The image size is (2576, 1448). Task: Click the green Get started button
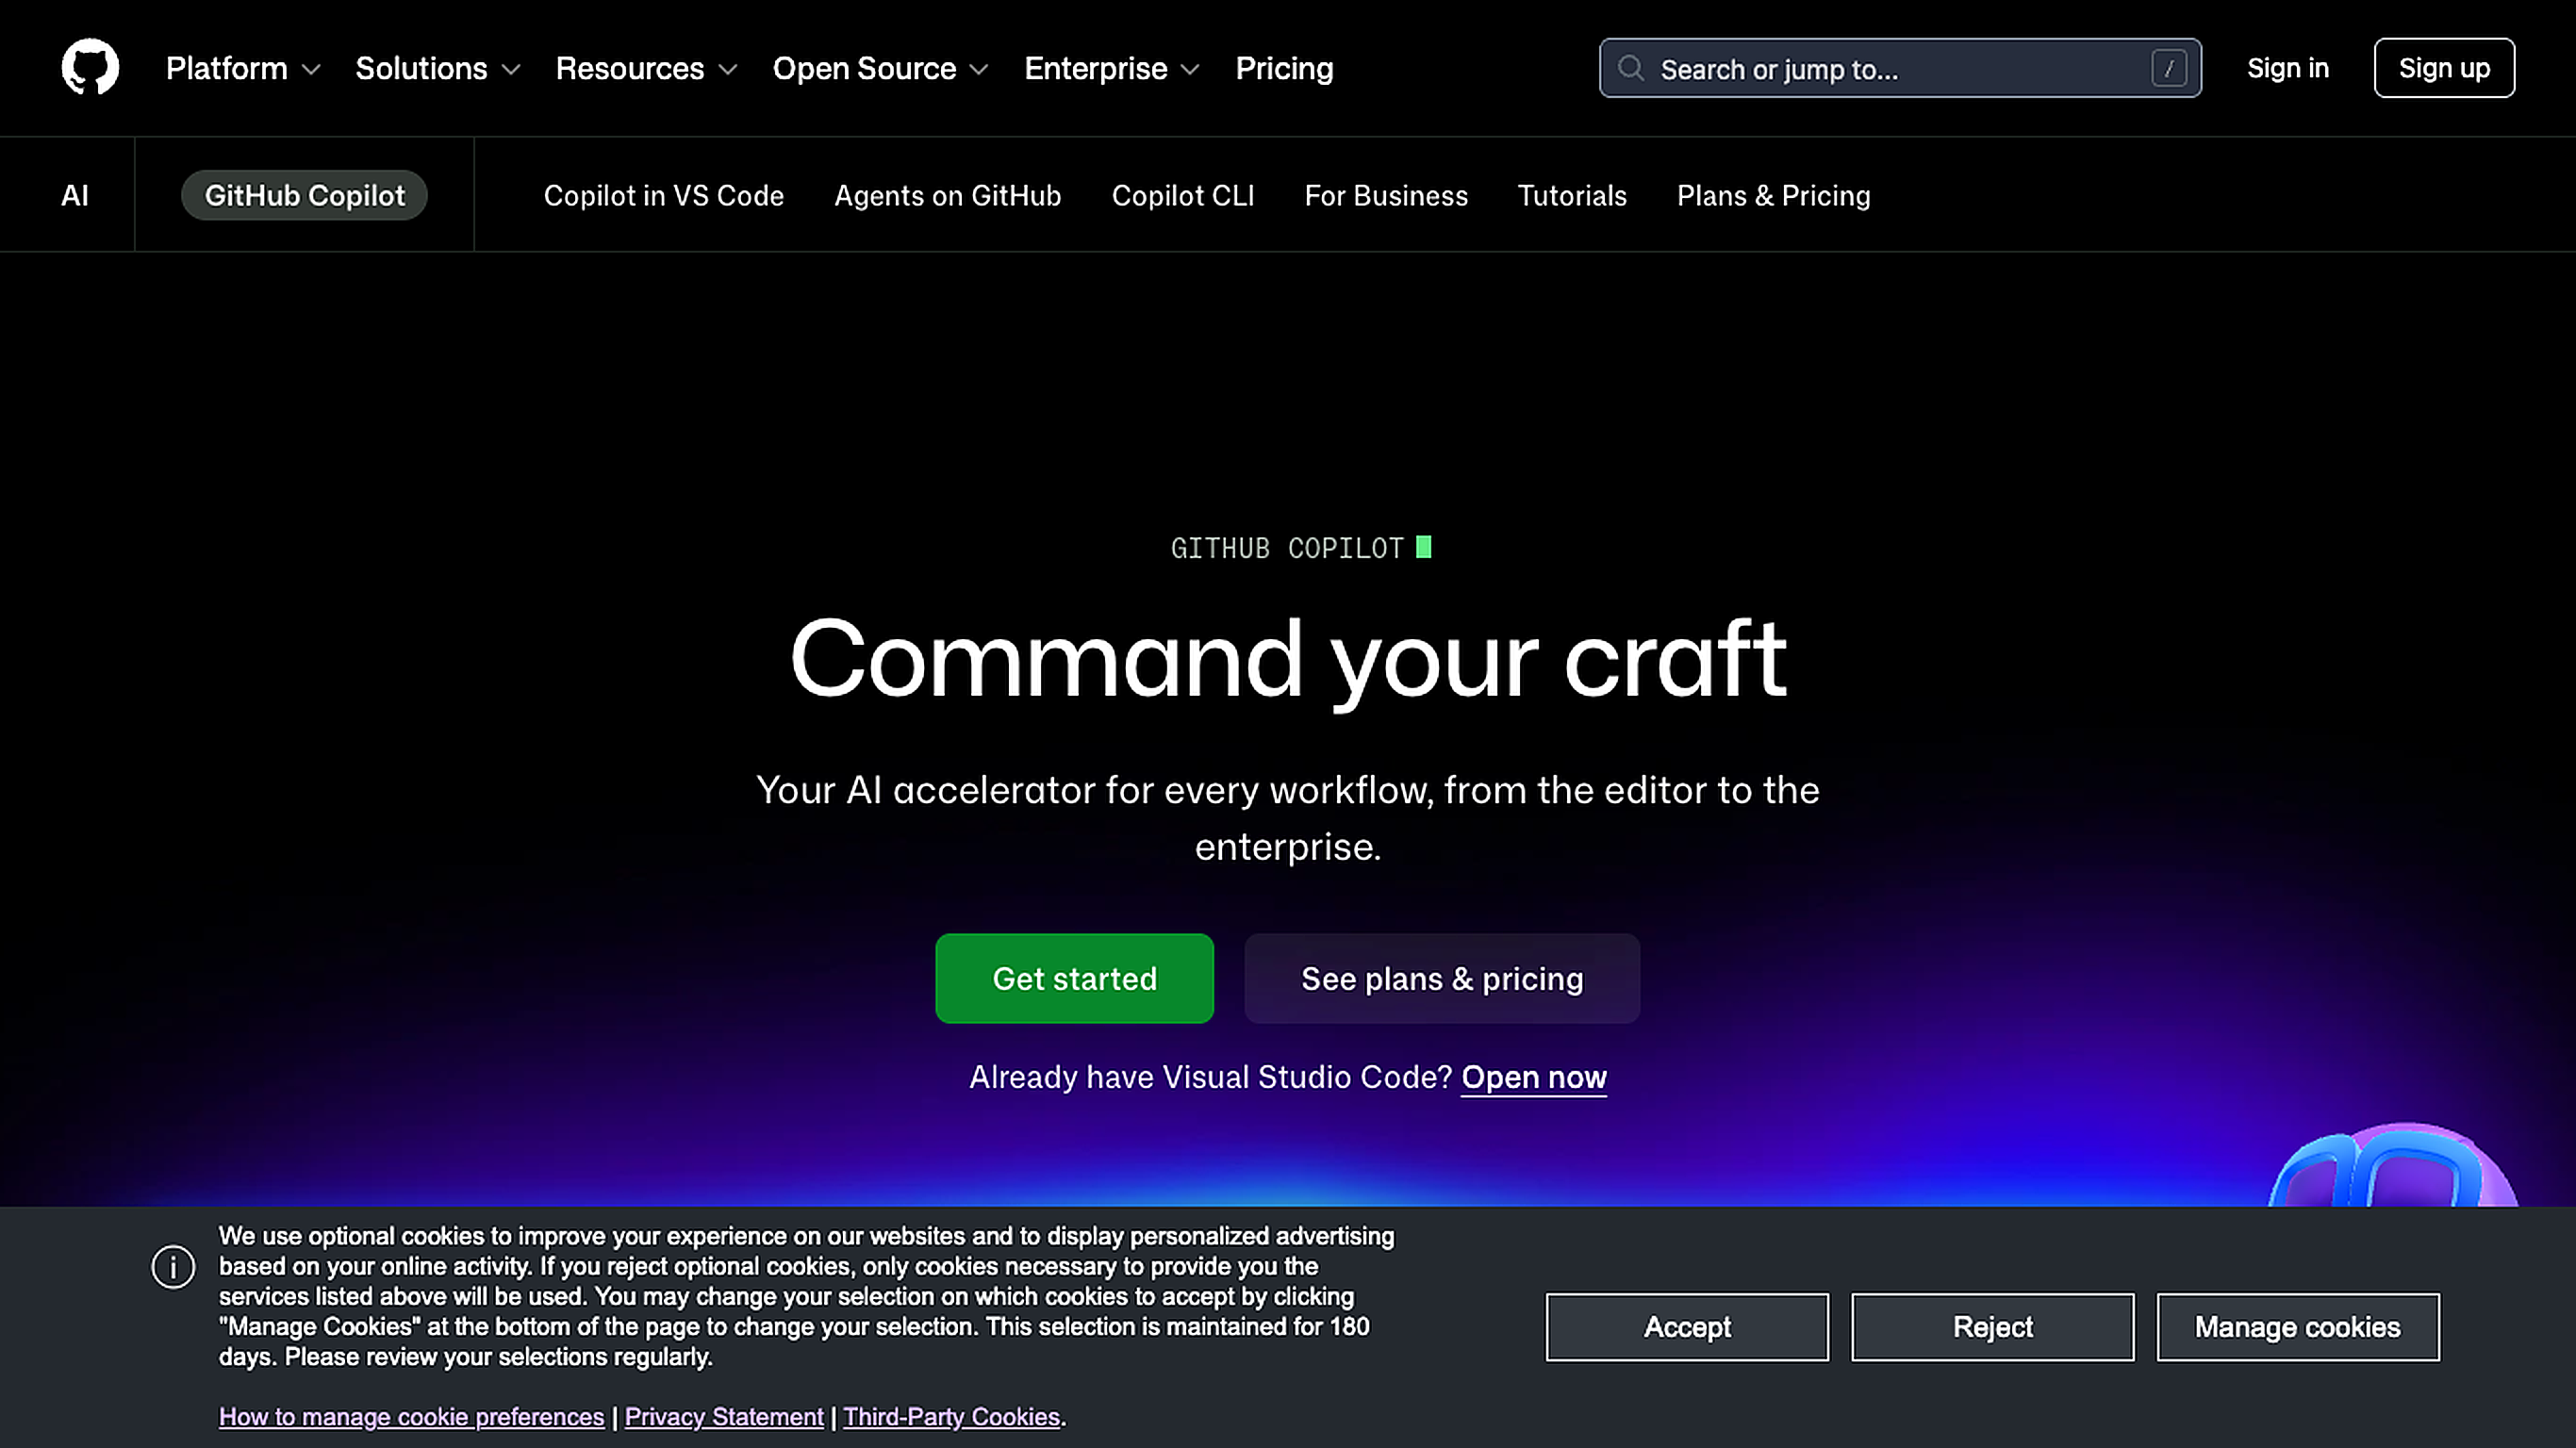(x=1075, y=978)
